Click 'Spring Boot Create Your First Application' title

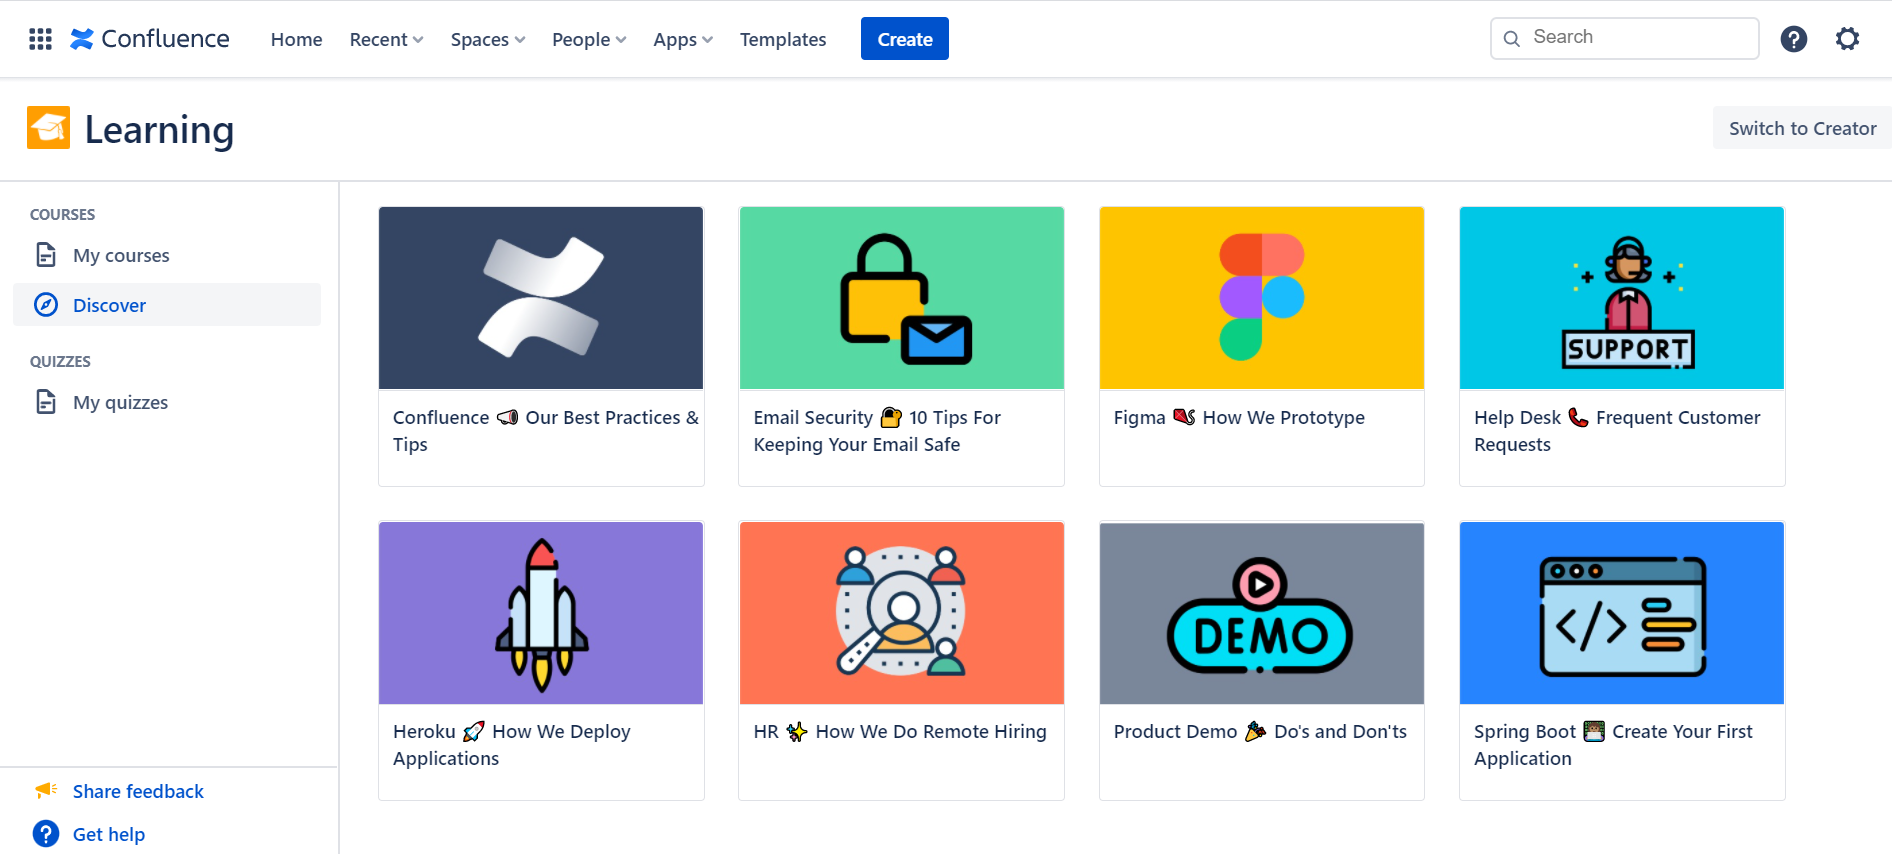1613,745
